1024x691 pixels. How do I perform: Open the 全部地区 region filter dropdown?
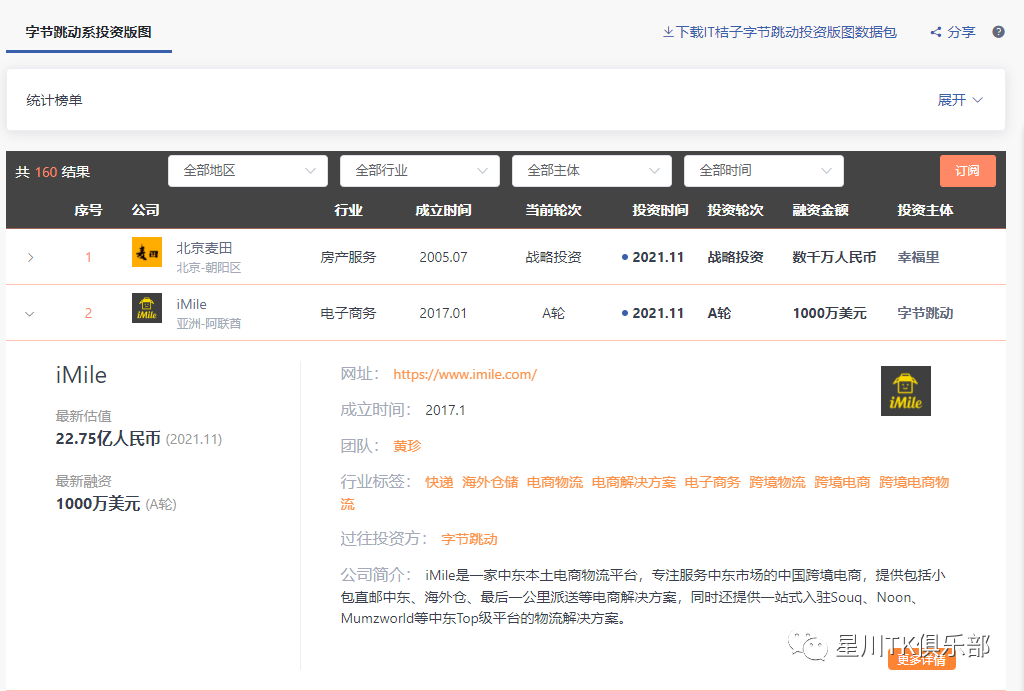coord(247,171)
